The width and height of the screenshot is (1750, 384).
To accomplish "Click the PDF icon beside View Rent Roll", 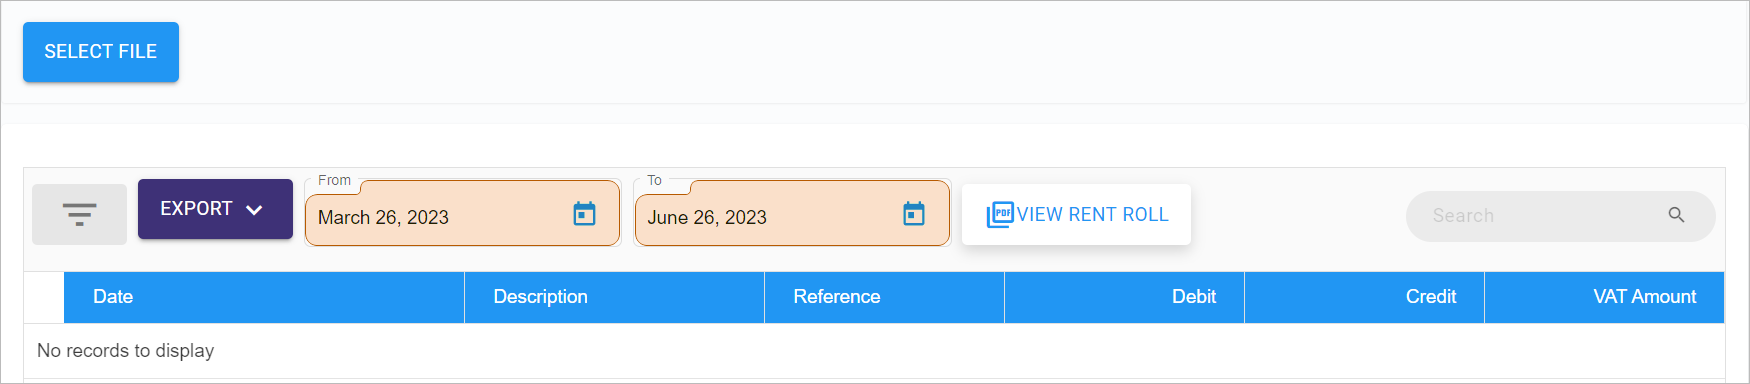I will (999, 215).
